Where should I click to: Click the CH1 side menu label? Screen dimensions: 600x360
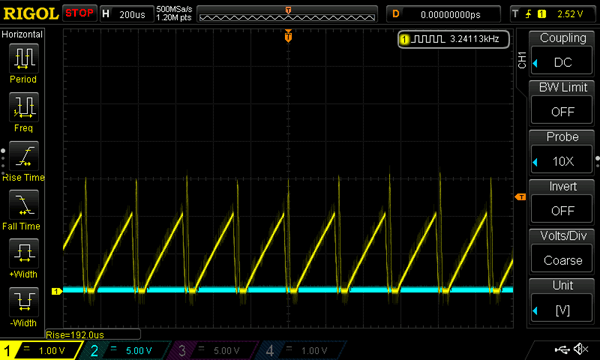(x=522, y=60)
